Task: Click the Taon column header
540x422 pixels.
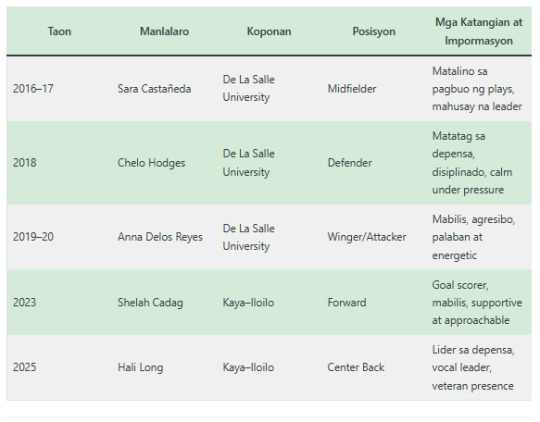Action: [x=59, y=31]
